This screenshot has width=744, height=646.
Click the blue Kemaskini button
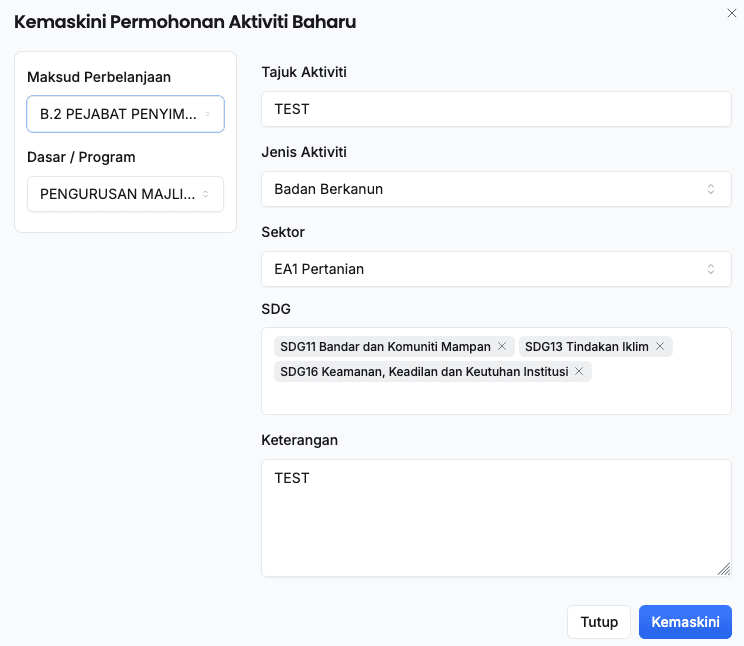(x=685, y=622)
